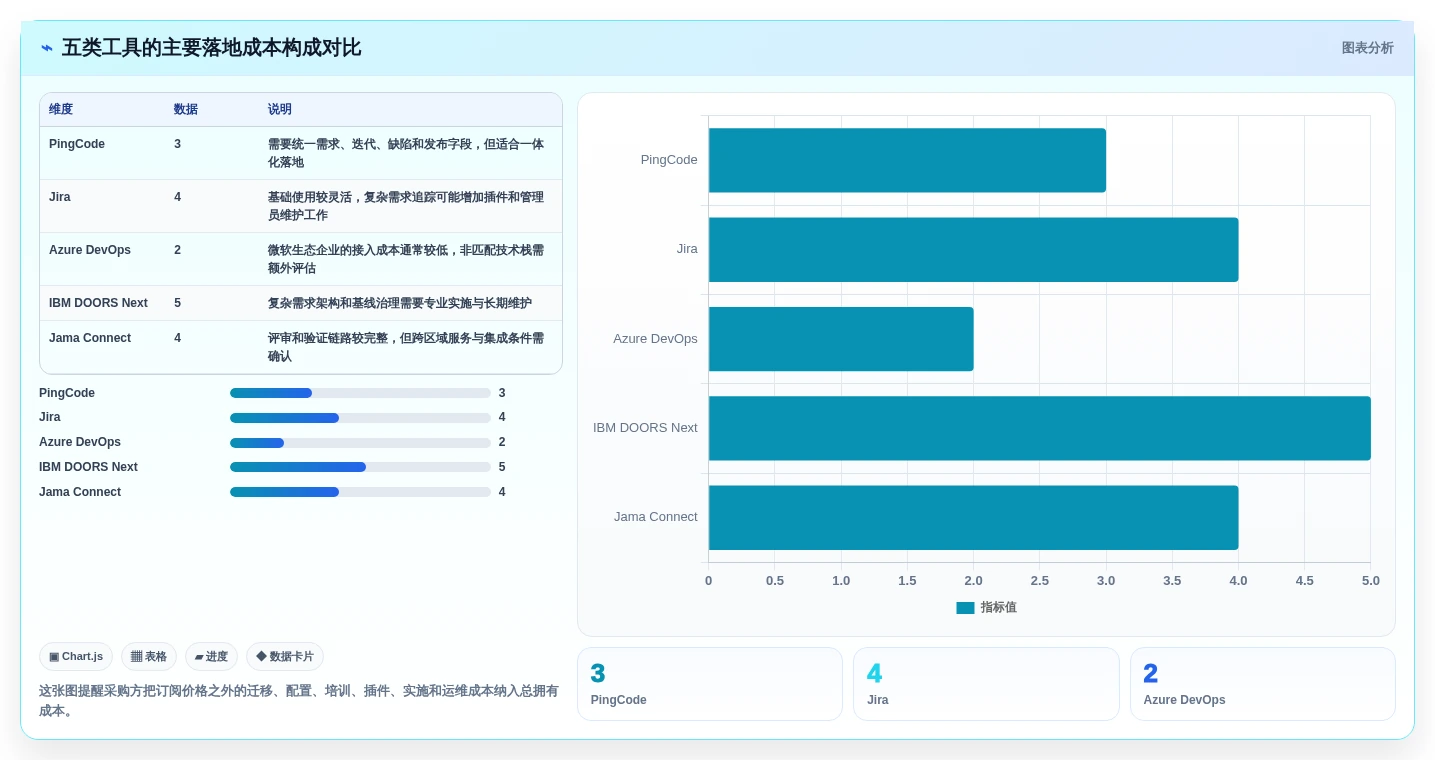Click the Jama Connect bar in chart

pyautogui.click(x=973, y=517)
